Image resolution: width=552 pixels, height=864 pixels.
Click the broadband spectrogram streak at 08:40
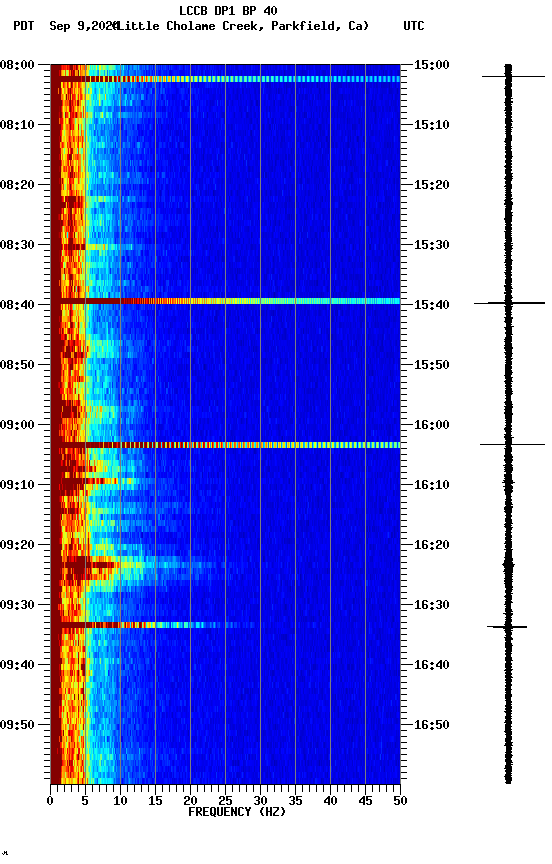(225, 301)
